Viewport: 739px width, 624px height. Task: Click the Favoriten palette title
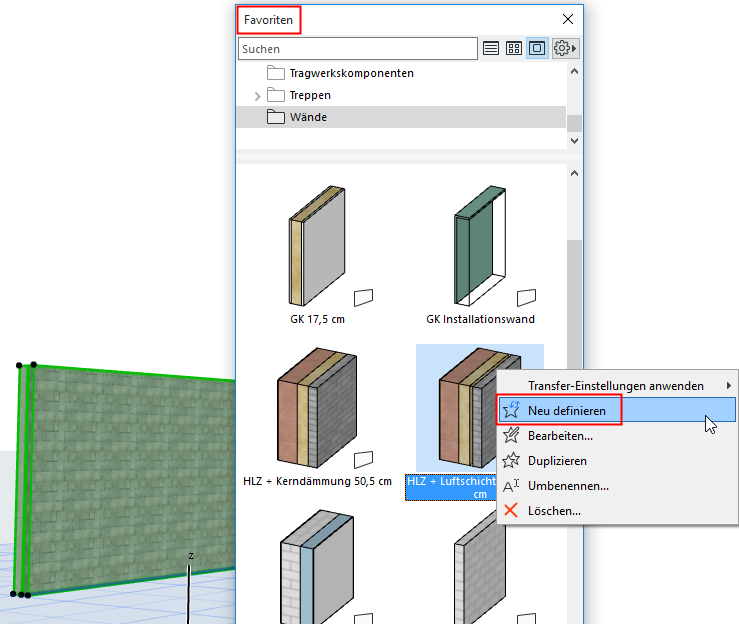click(268, 20)
